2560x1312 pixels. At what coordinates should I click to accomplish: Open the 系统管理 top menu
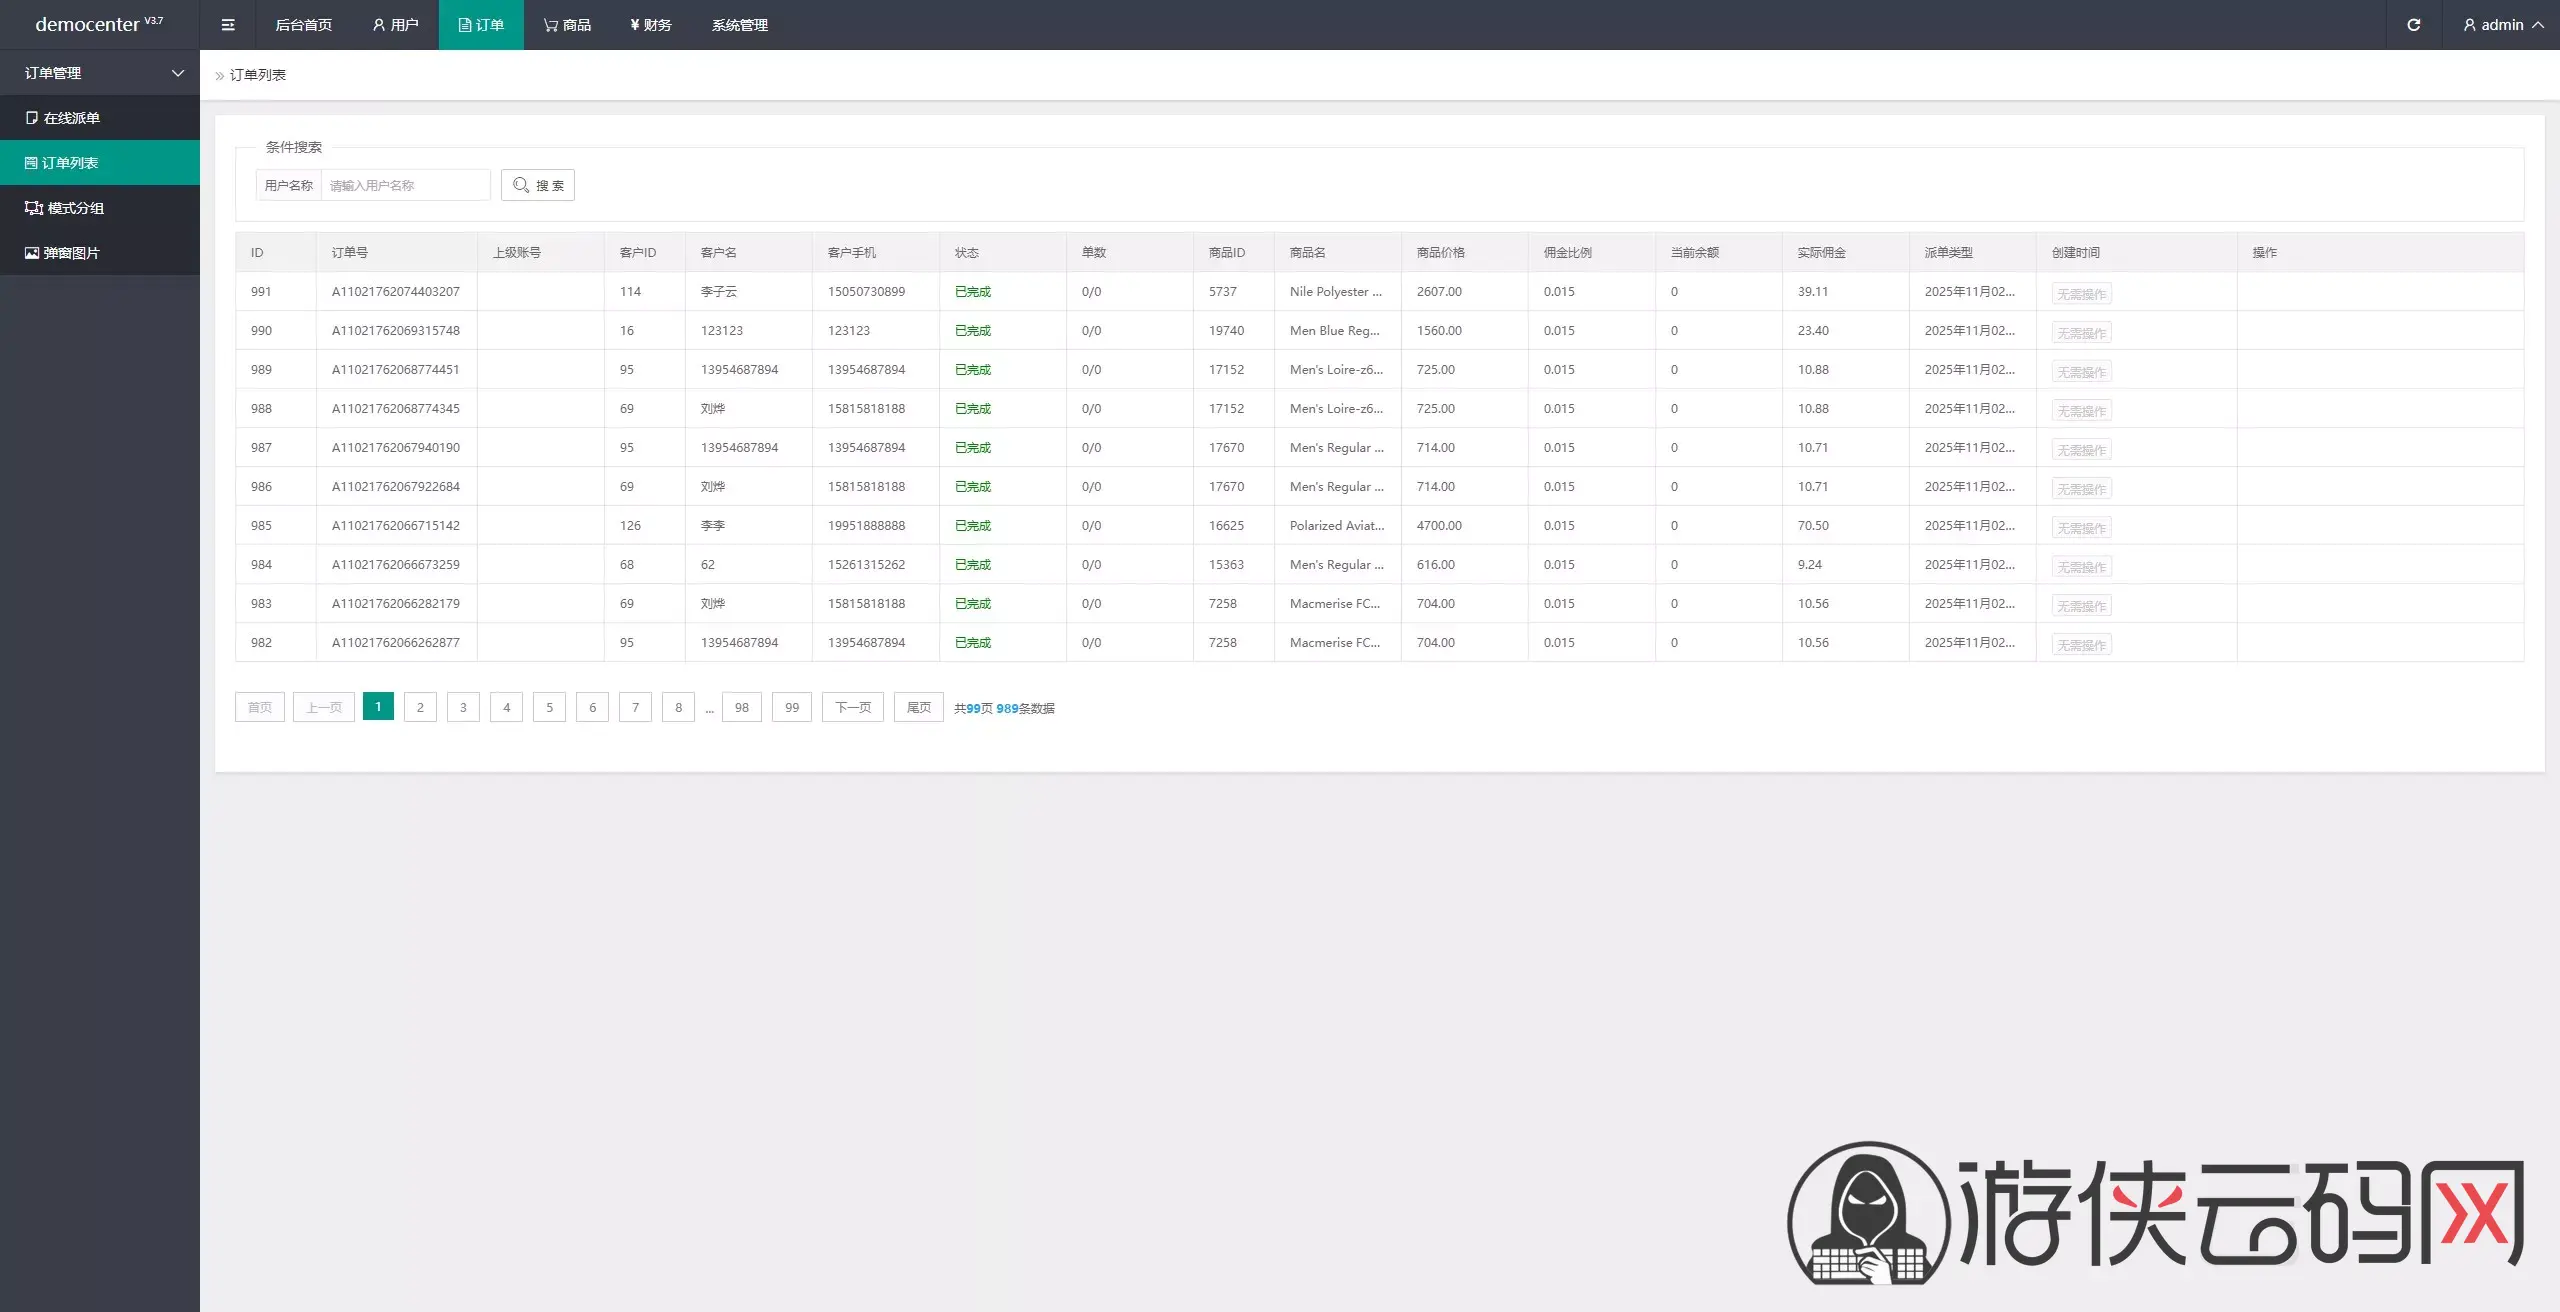(739, 25)
